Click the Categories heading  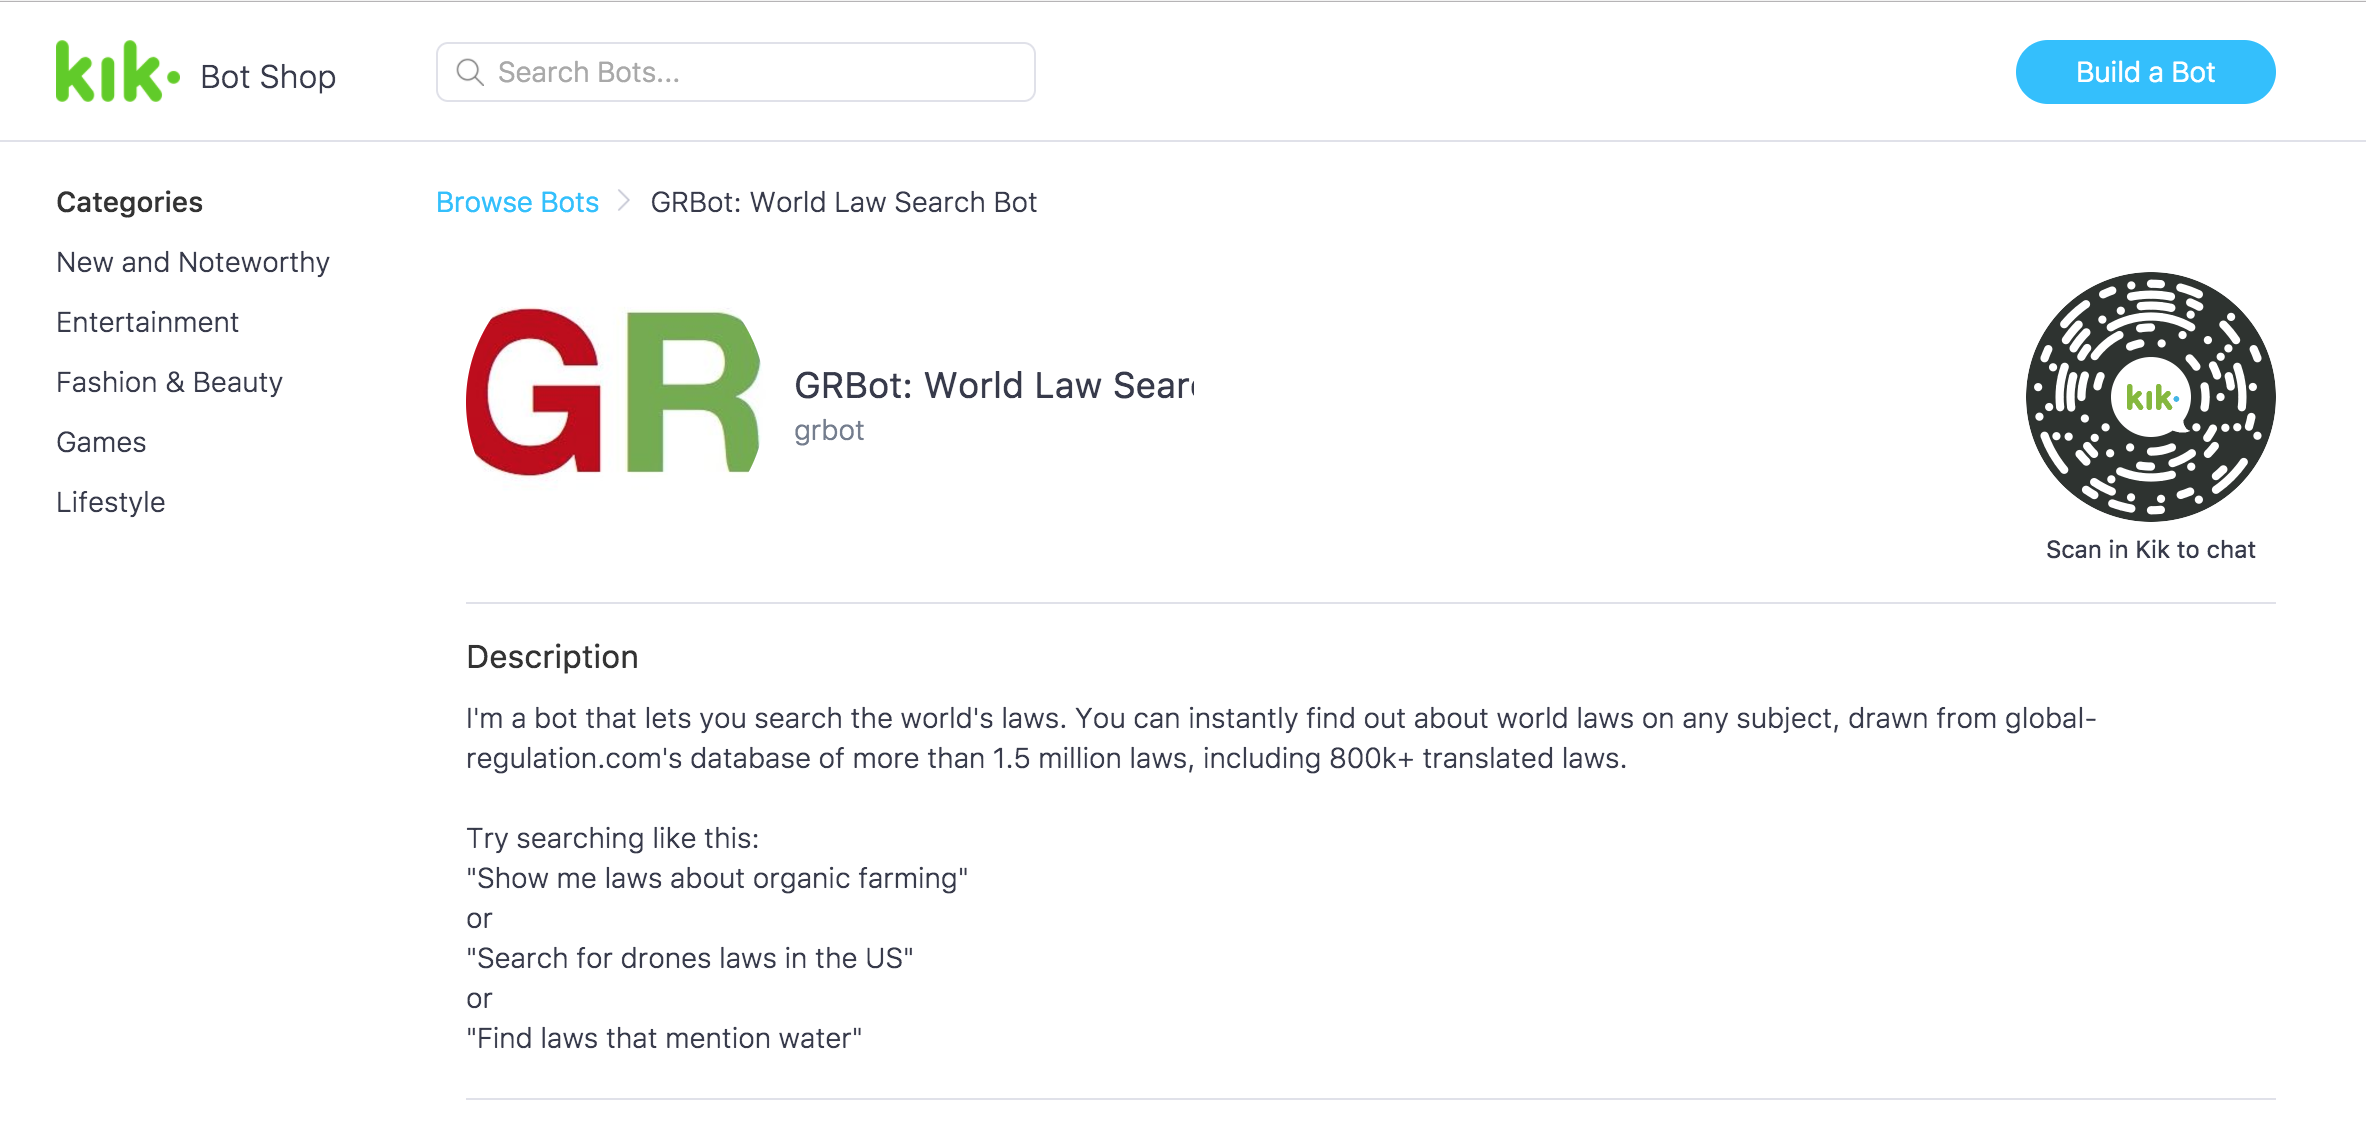coord(129,202)
